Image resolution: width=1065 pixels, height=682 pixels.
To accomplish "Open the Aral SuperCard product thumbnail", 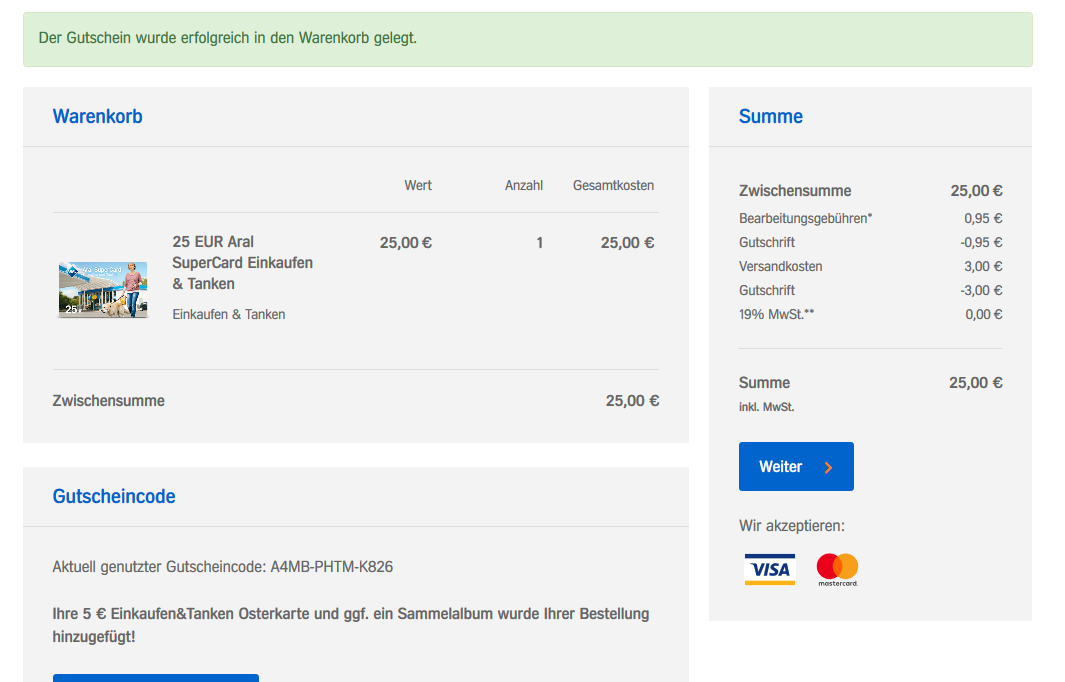I will [103, 290].
